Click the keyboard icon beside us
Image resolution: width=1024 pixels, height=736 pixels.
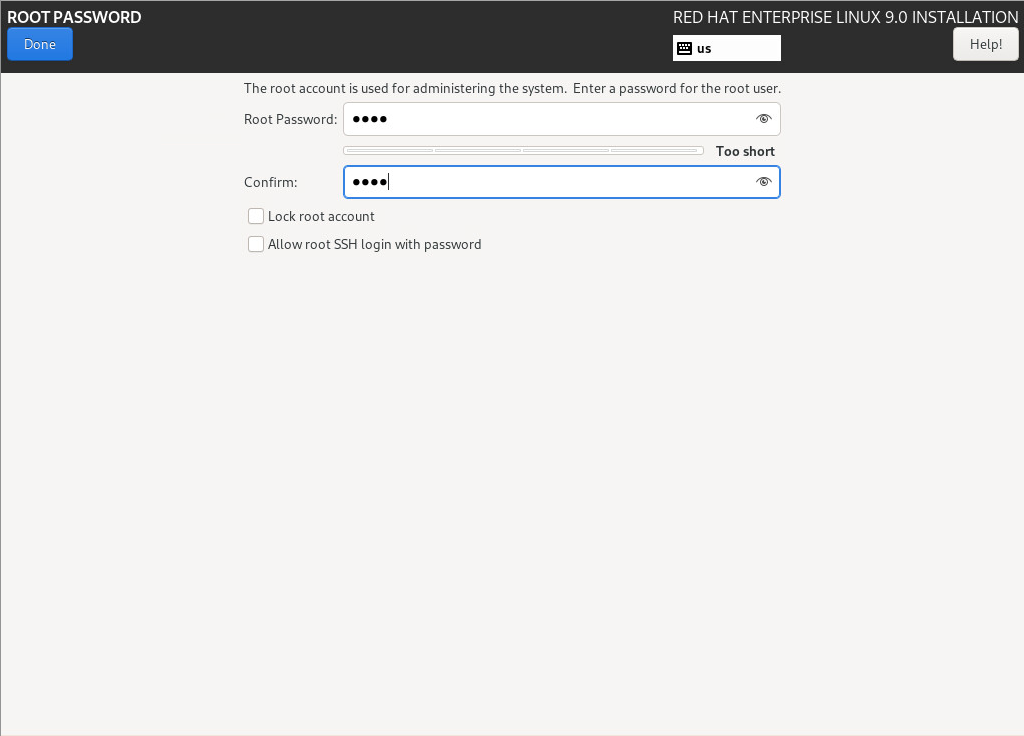coord(684,48)
